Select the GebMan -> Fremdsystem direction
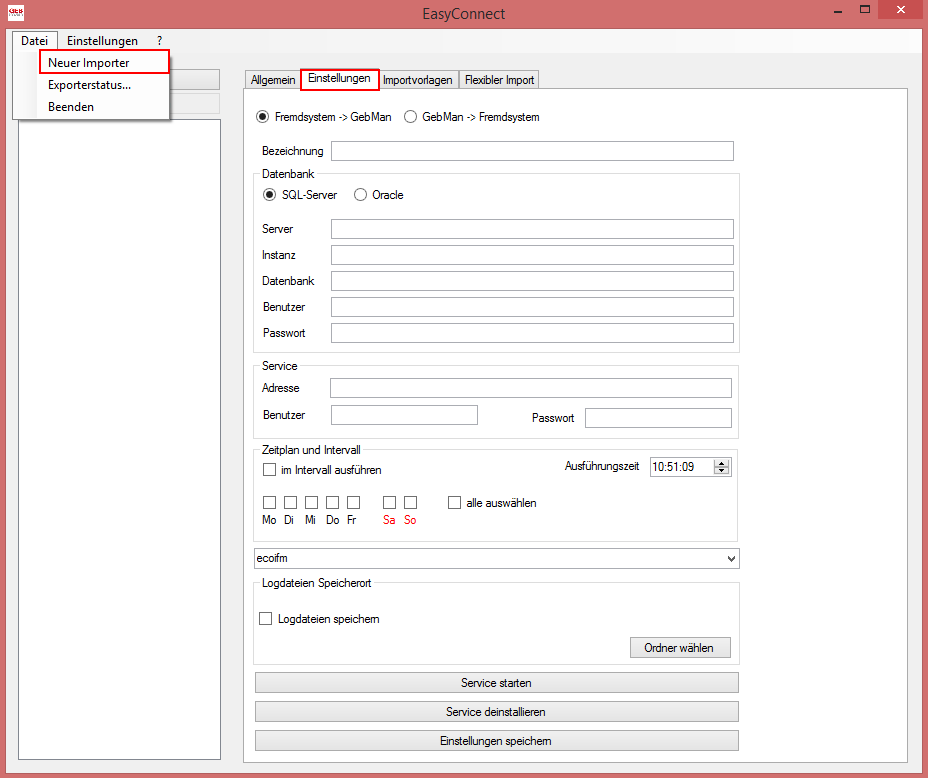The image size is (928, 778). coord(410,116)
